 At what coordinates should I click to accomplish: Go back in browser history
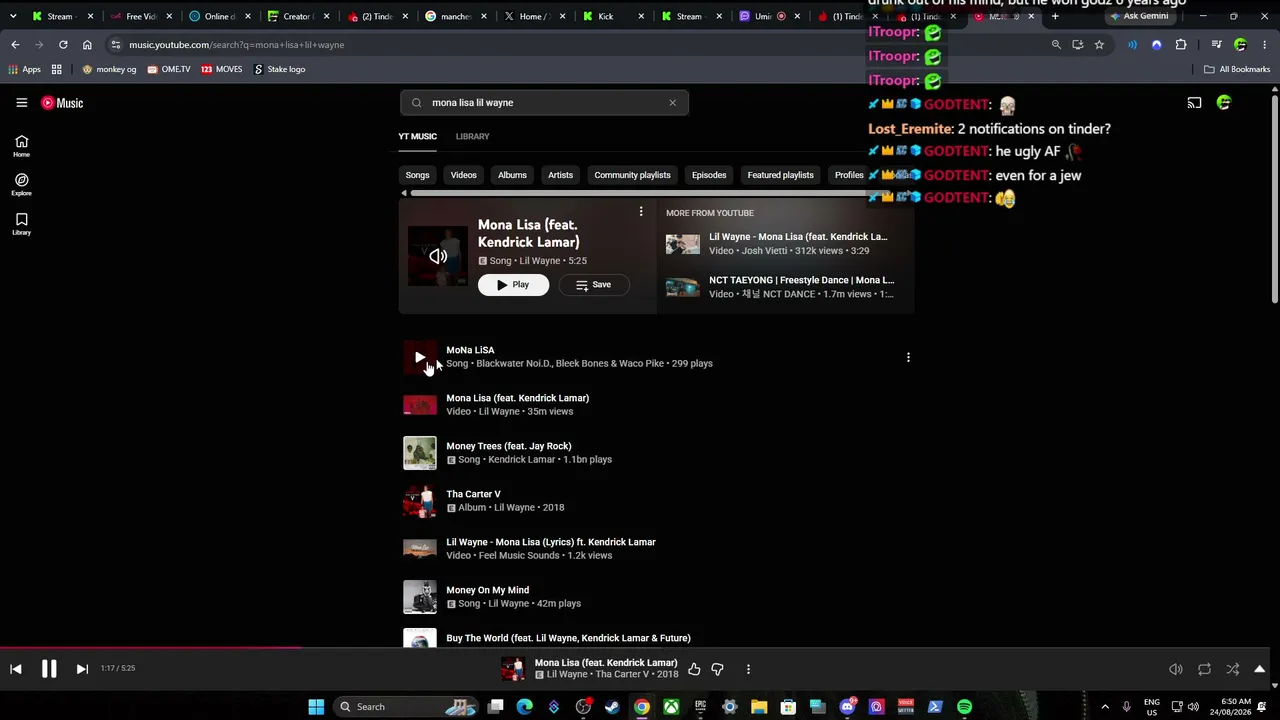(15, 45)
